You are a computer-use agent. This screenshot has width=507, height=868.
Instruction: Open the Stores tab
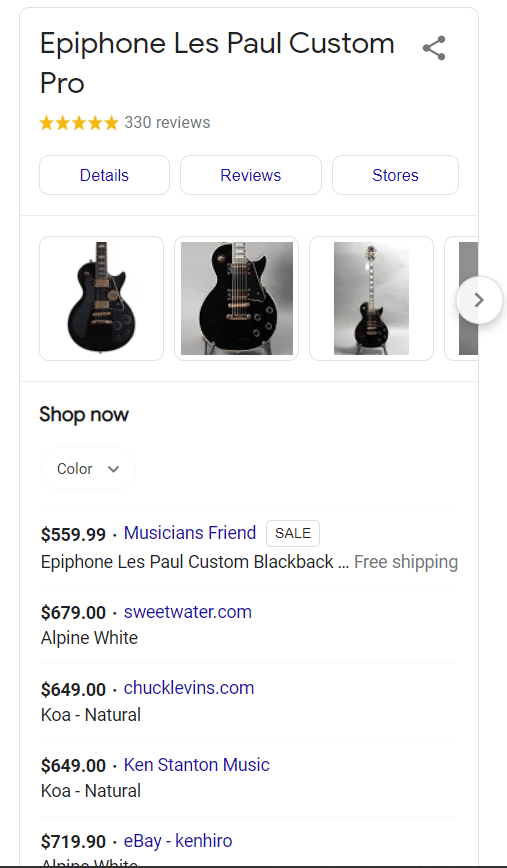click(395, 175)
